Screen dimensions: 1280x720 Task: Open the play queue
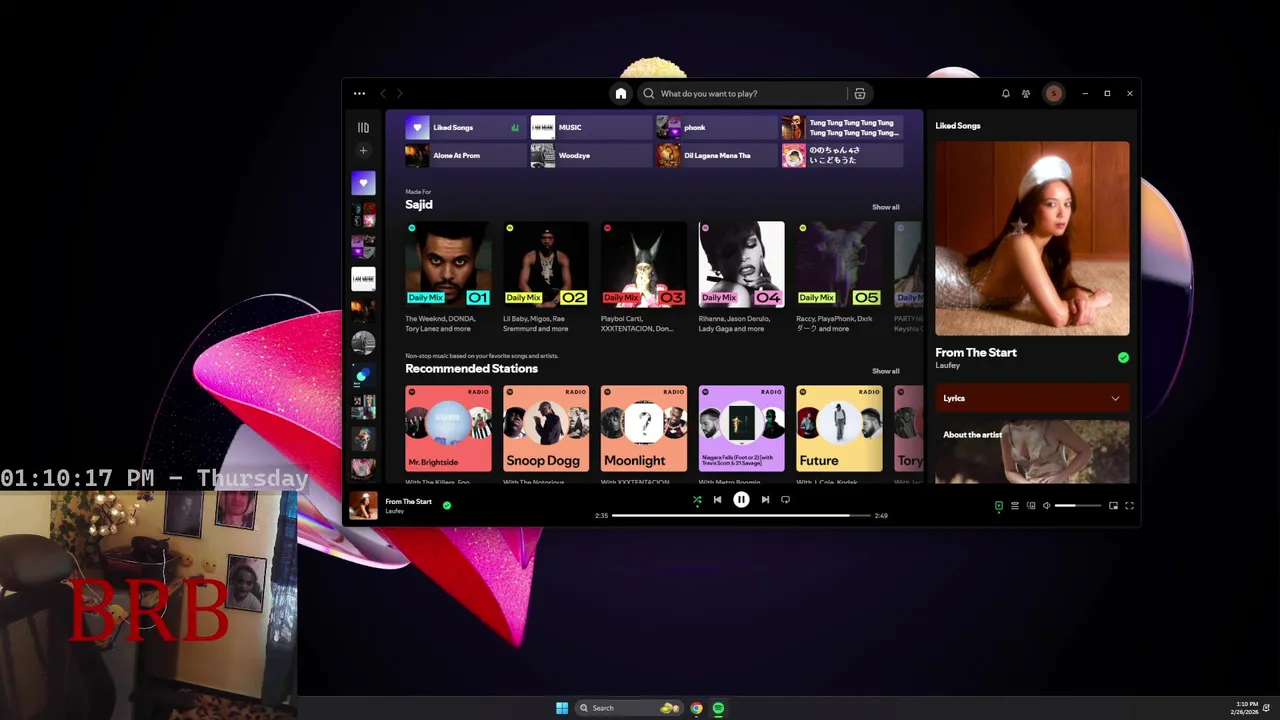point(1014,506)
